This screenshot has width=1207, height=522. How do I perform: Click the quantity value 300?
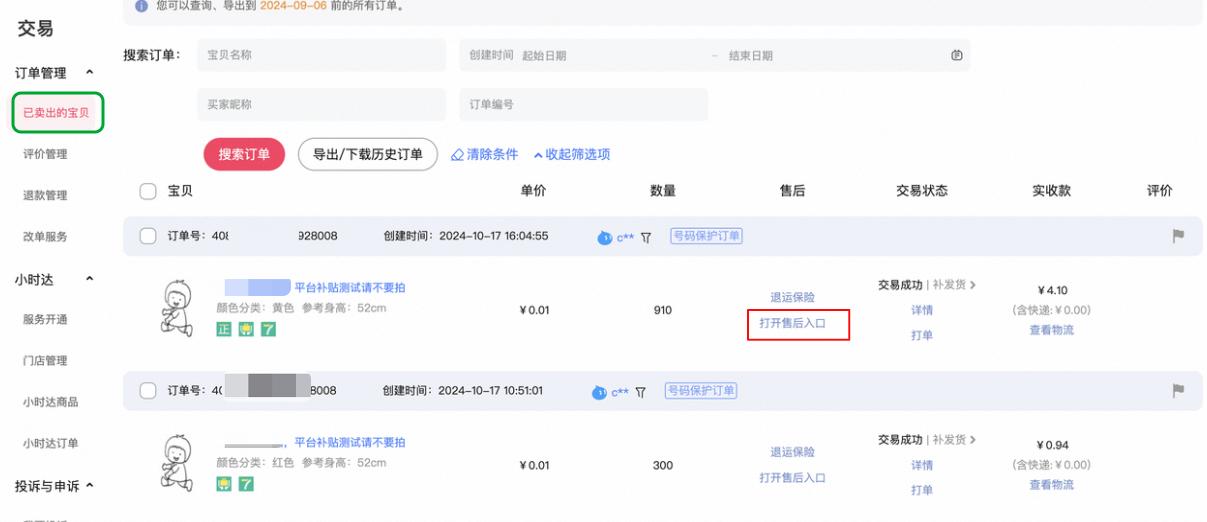[663, 465]
